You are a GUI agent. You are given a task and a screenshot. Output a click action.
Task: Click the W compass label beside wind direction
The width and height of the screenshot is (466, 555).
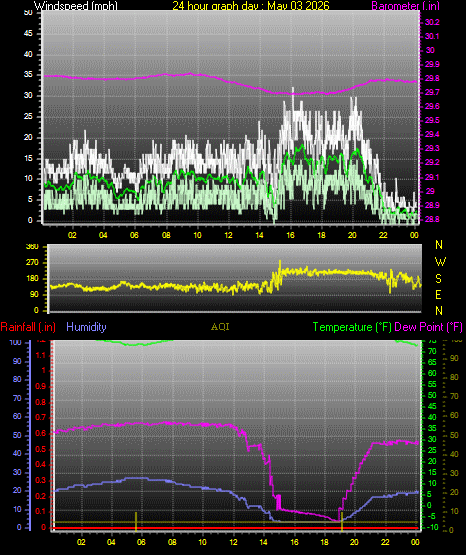coord(440,262)
